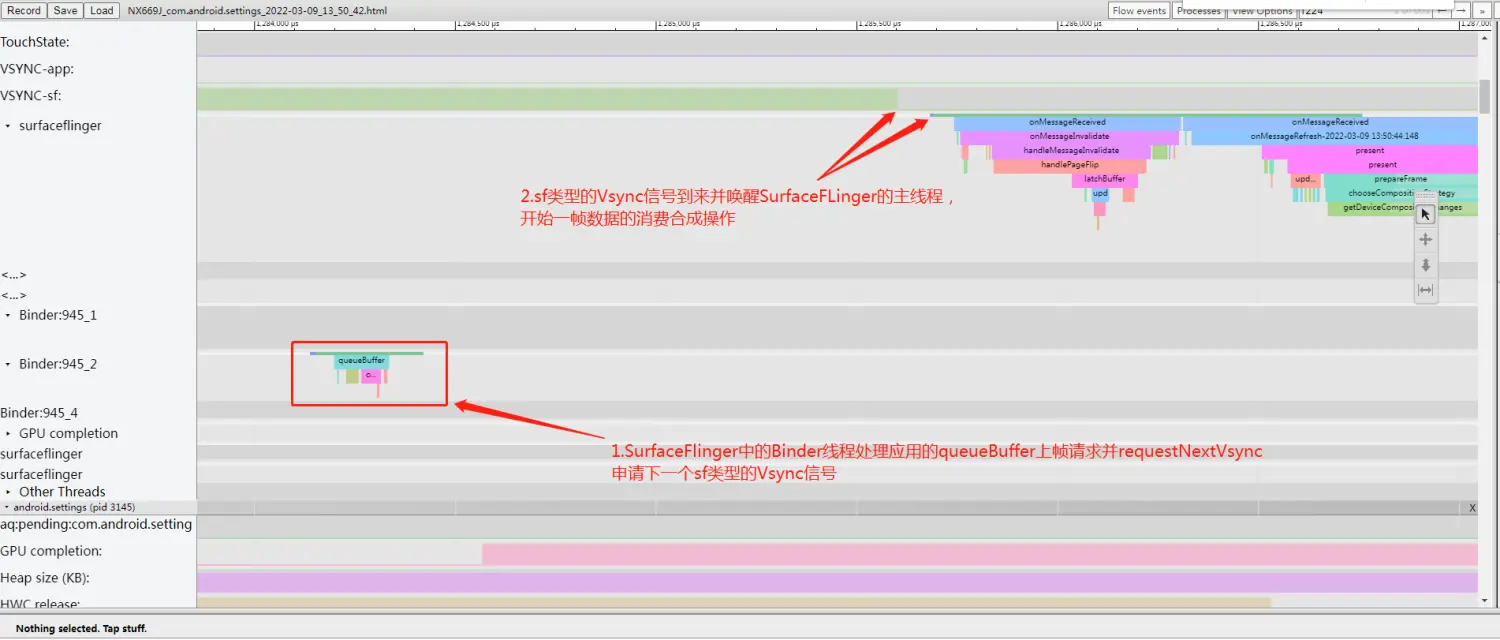Viewport: 1500px width, 640px height.
Task: Open the Flow events menu
Action: click(x=1139, y=10)
